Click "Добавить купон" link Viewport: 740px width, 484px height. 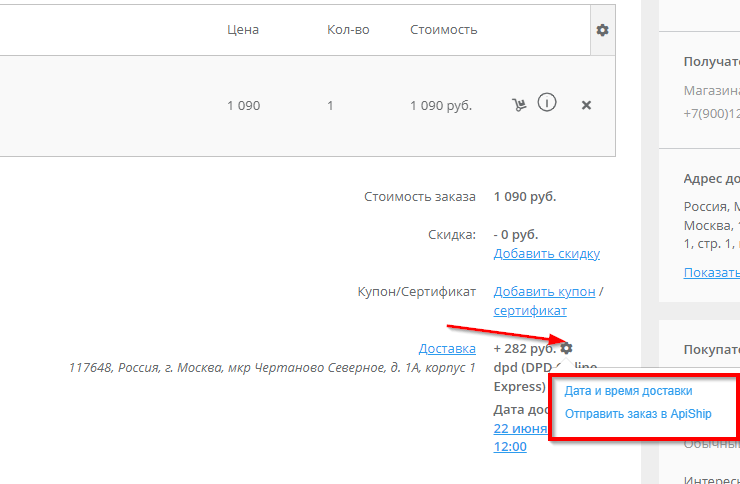click(x=544, y=291)
